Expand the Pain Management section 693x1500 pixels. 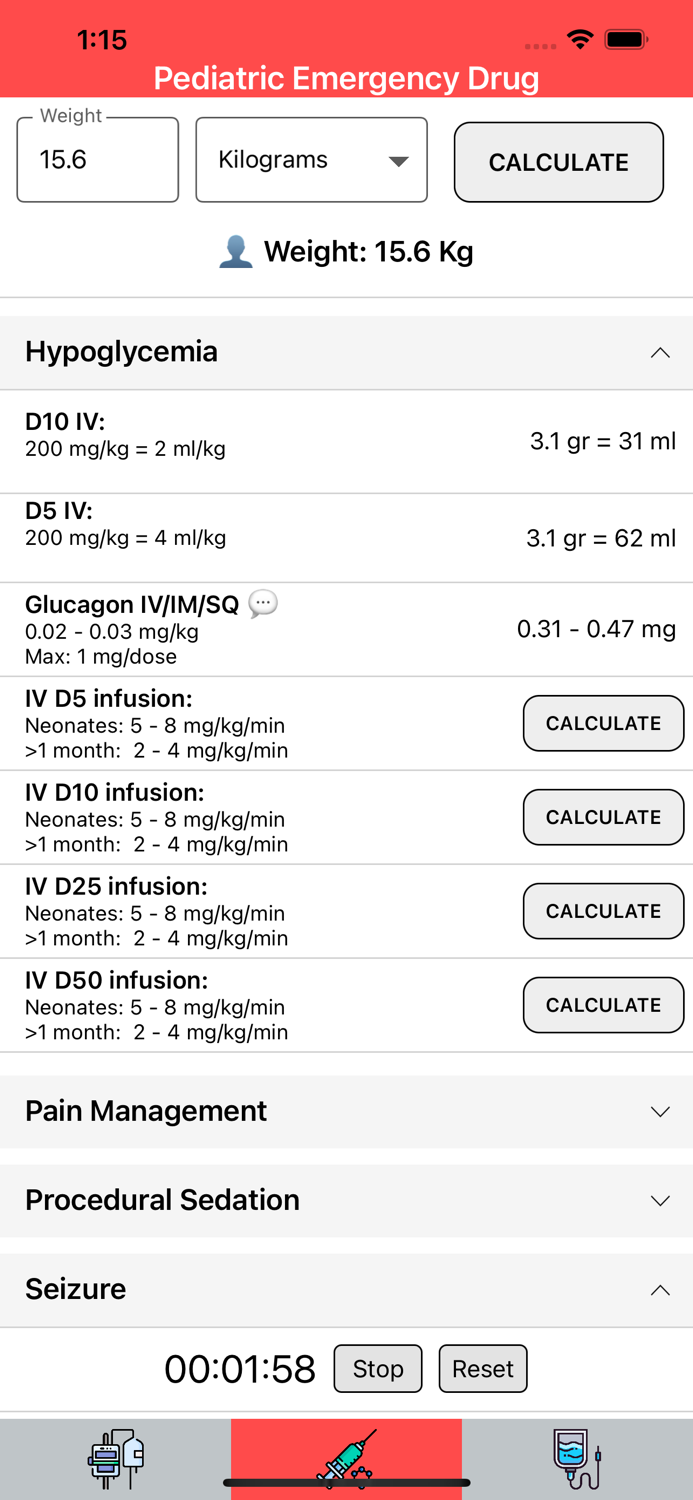pos(659,1111)
